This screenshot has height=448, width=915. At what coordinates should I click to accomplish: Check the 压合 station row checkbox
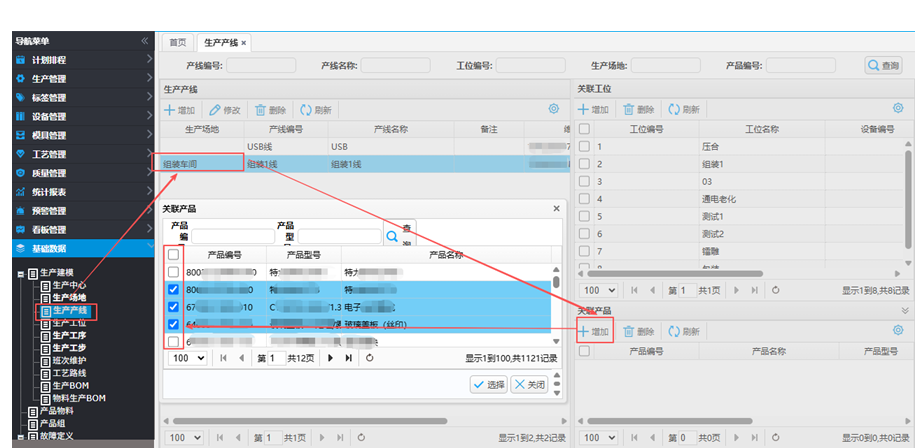[584, 146]
